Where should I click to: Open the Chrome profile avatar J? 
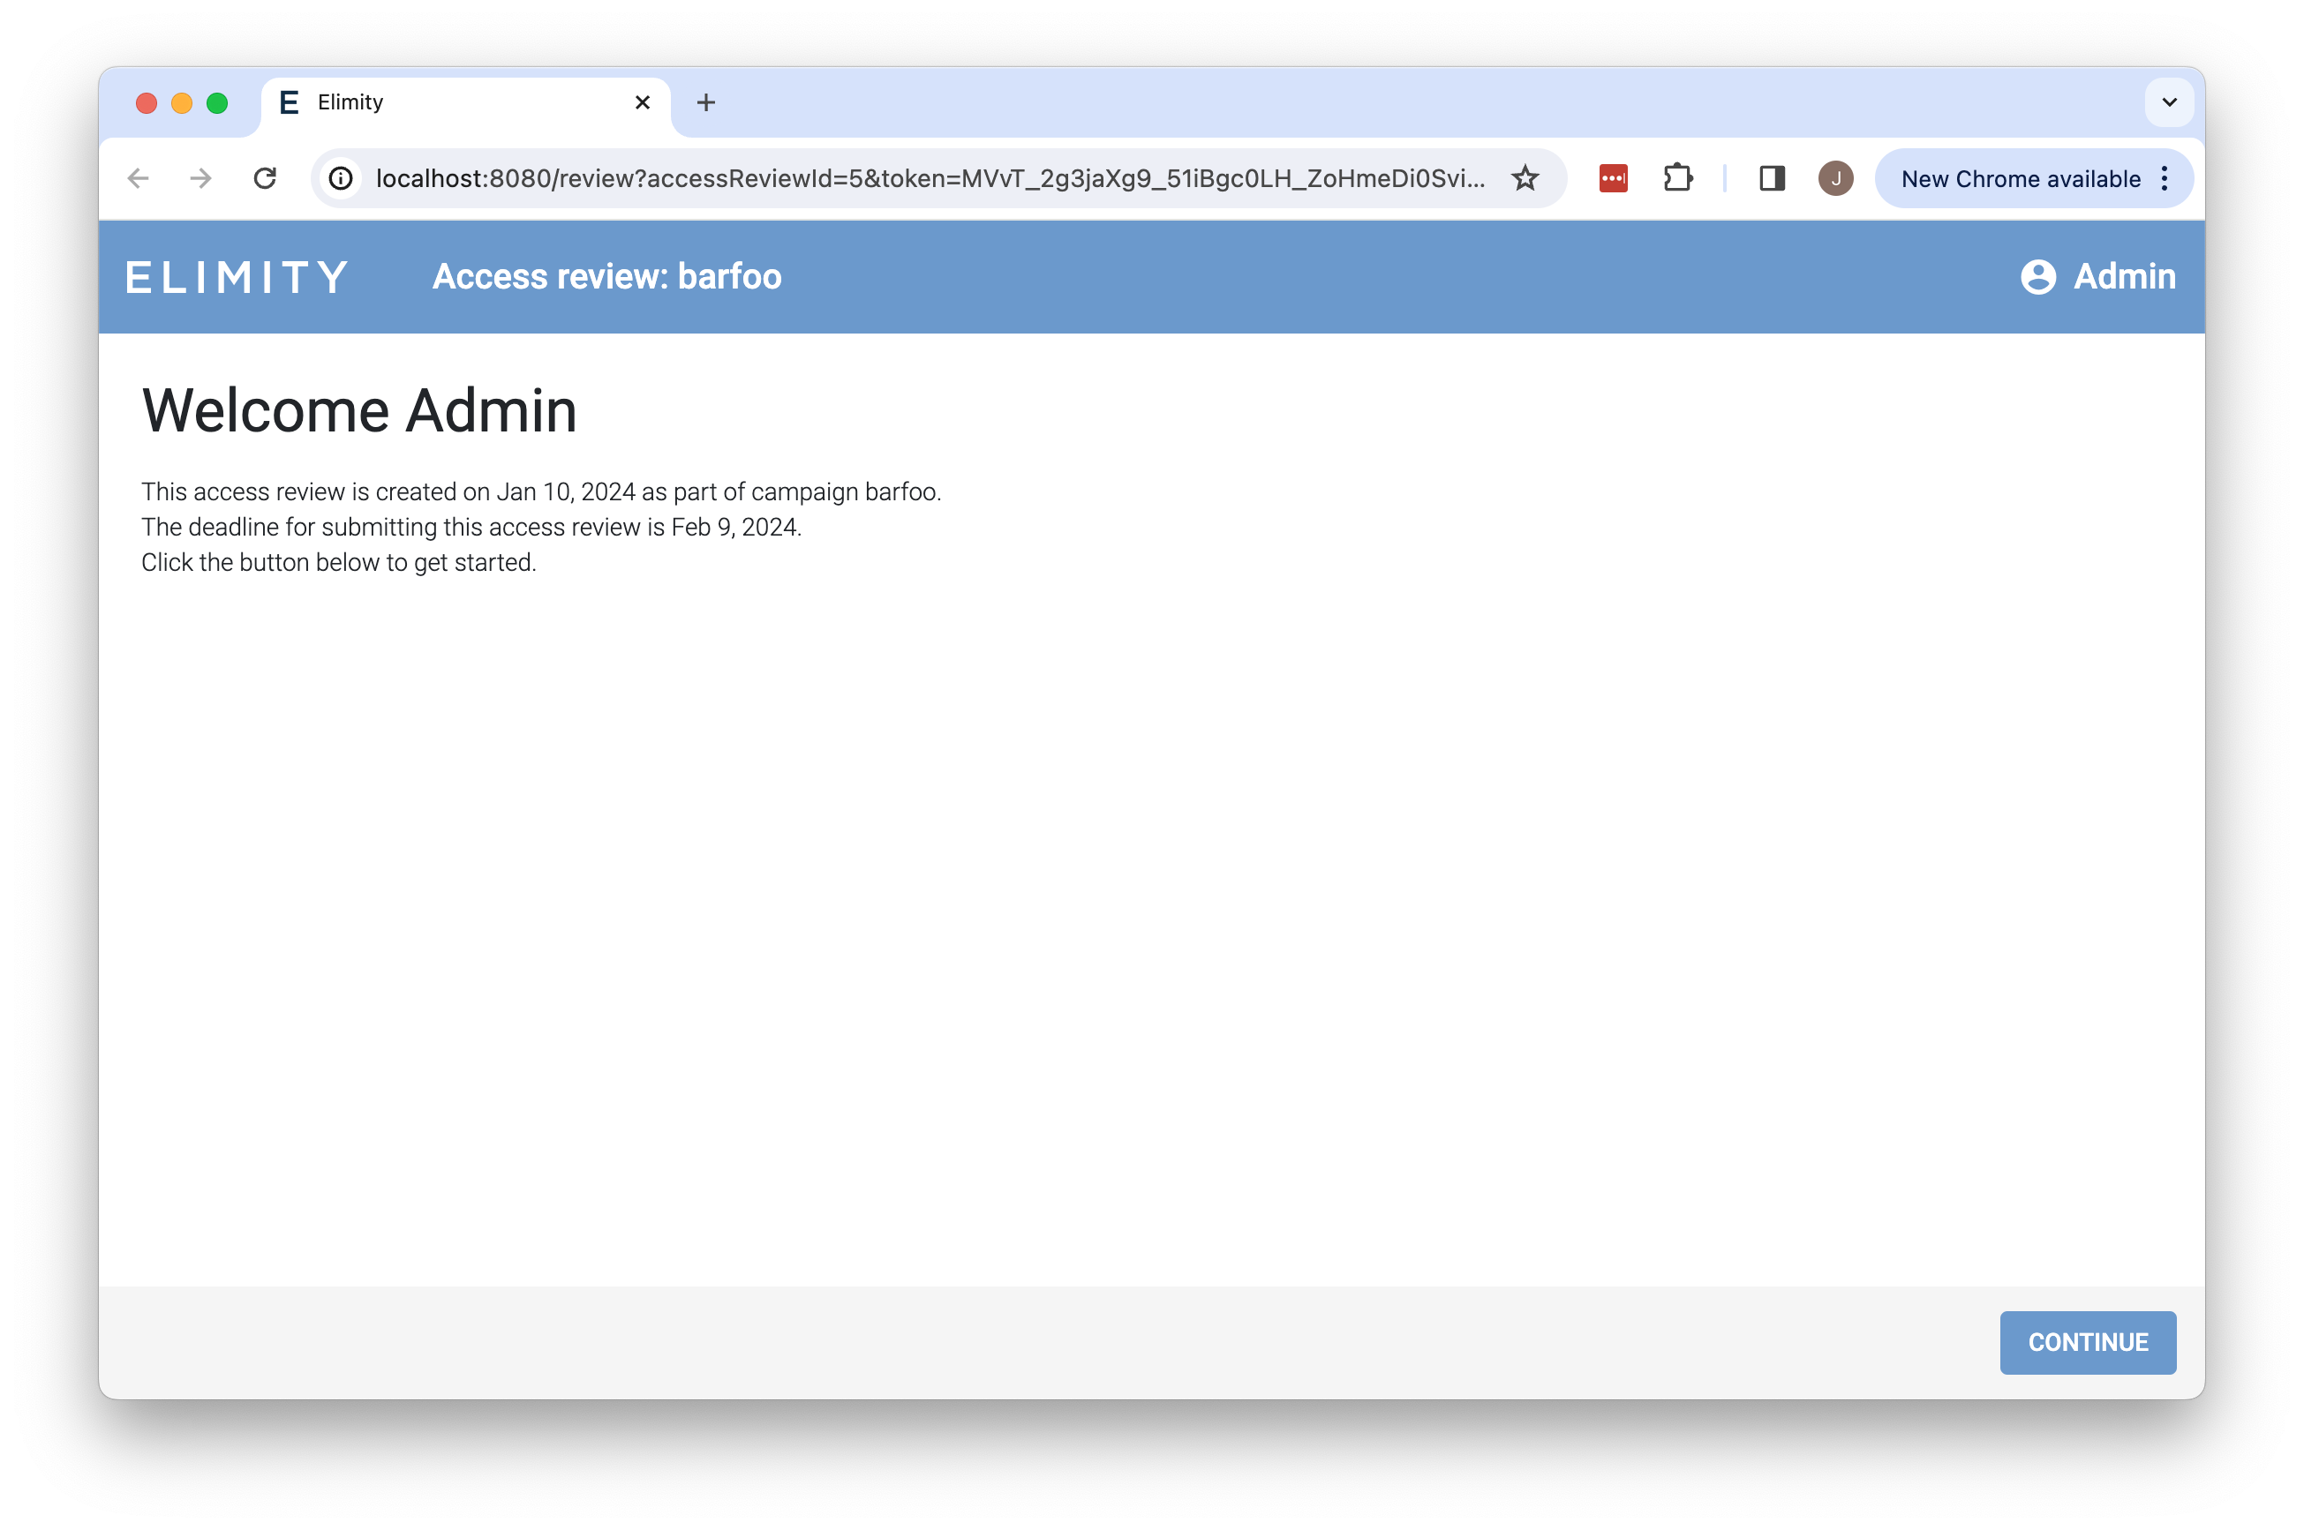[1835, 179]
